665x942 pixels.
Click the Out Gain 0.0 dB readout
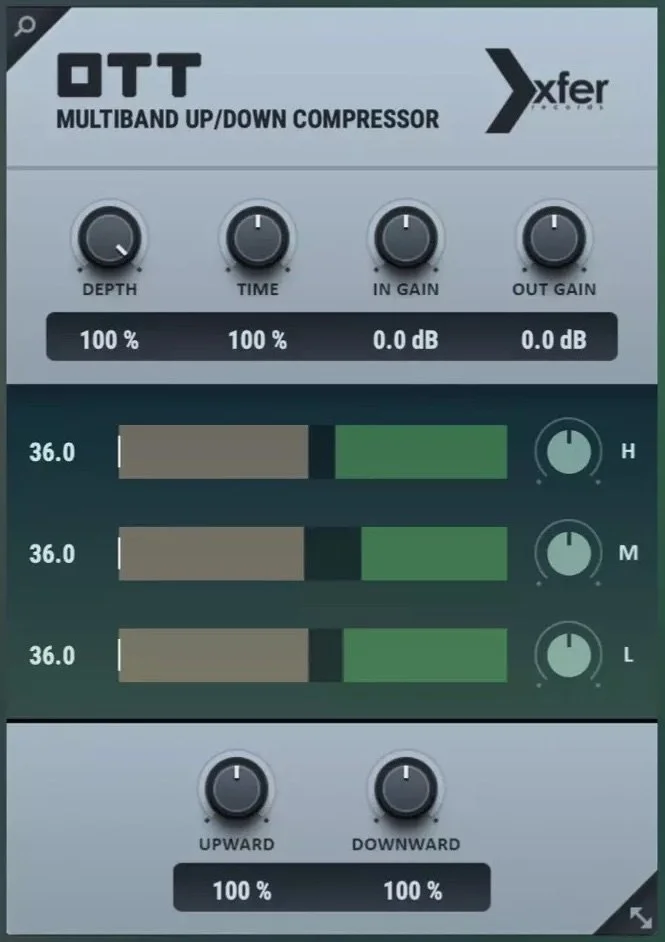click(553, 340)
